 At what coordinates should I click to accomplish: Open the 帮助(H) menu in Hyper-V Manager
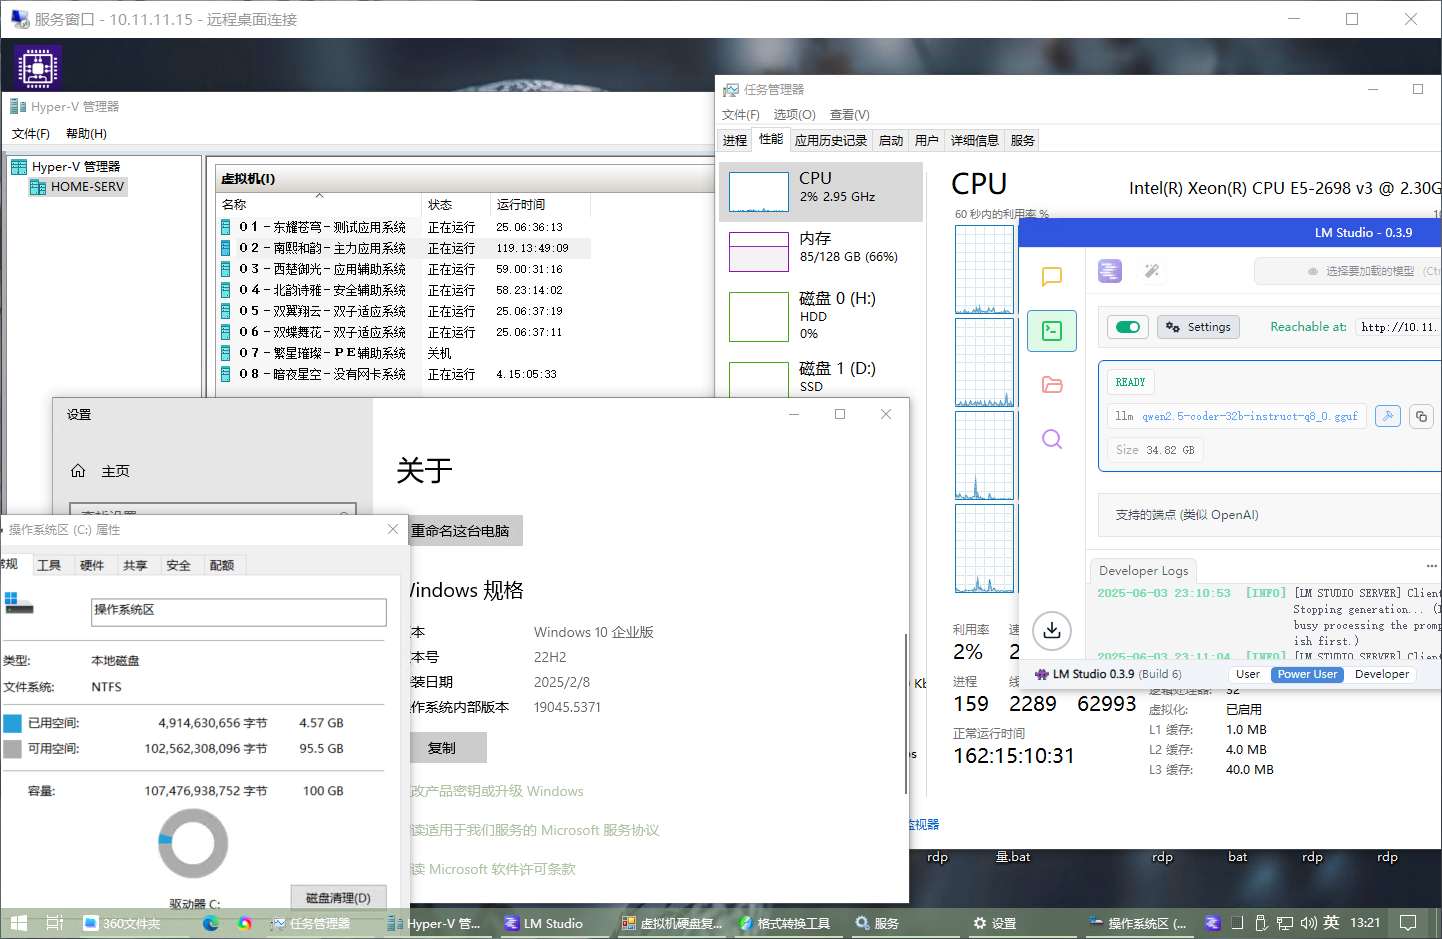(x=86, y=134)
